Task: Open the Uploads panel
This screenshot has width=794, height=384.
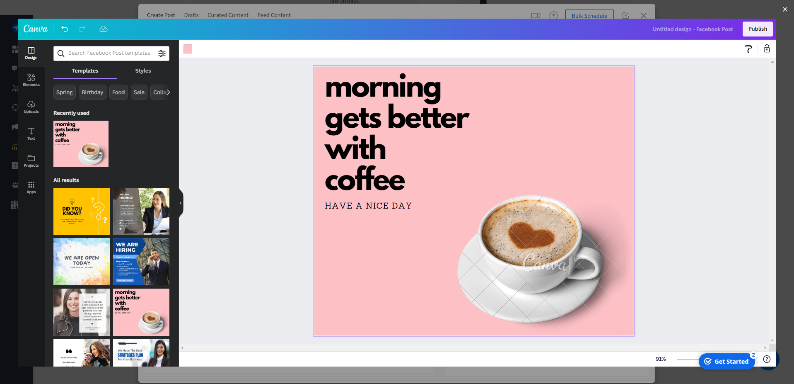Action: pos(31,107)
